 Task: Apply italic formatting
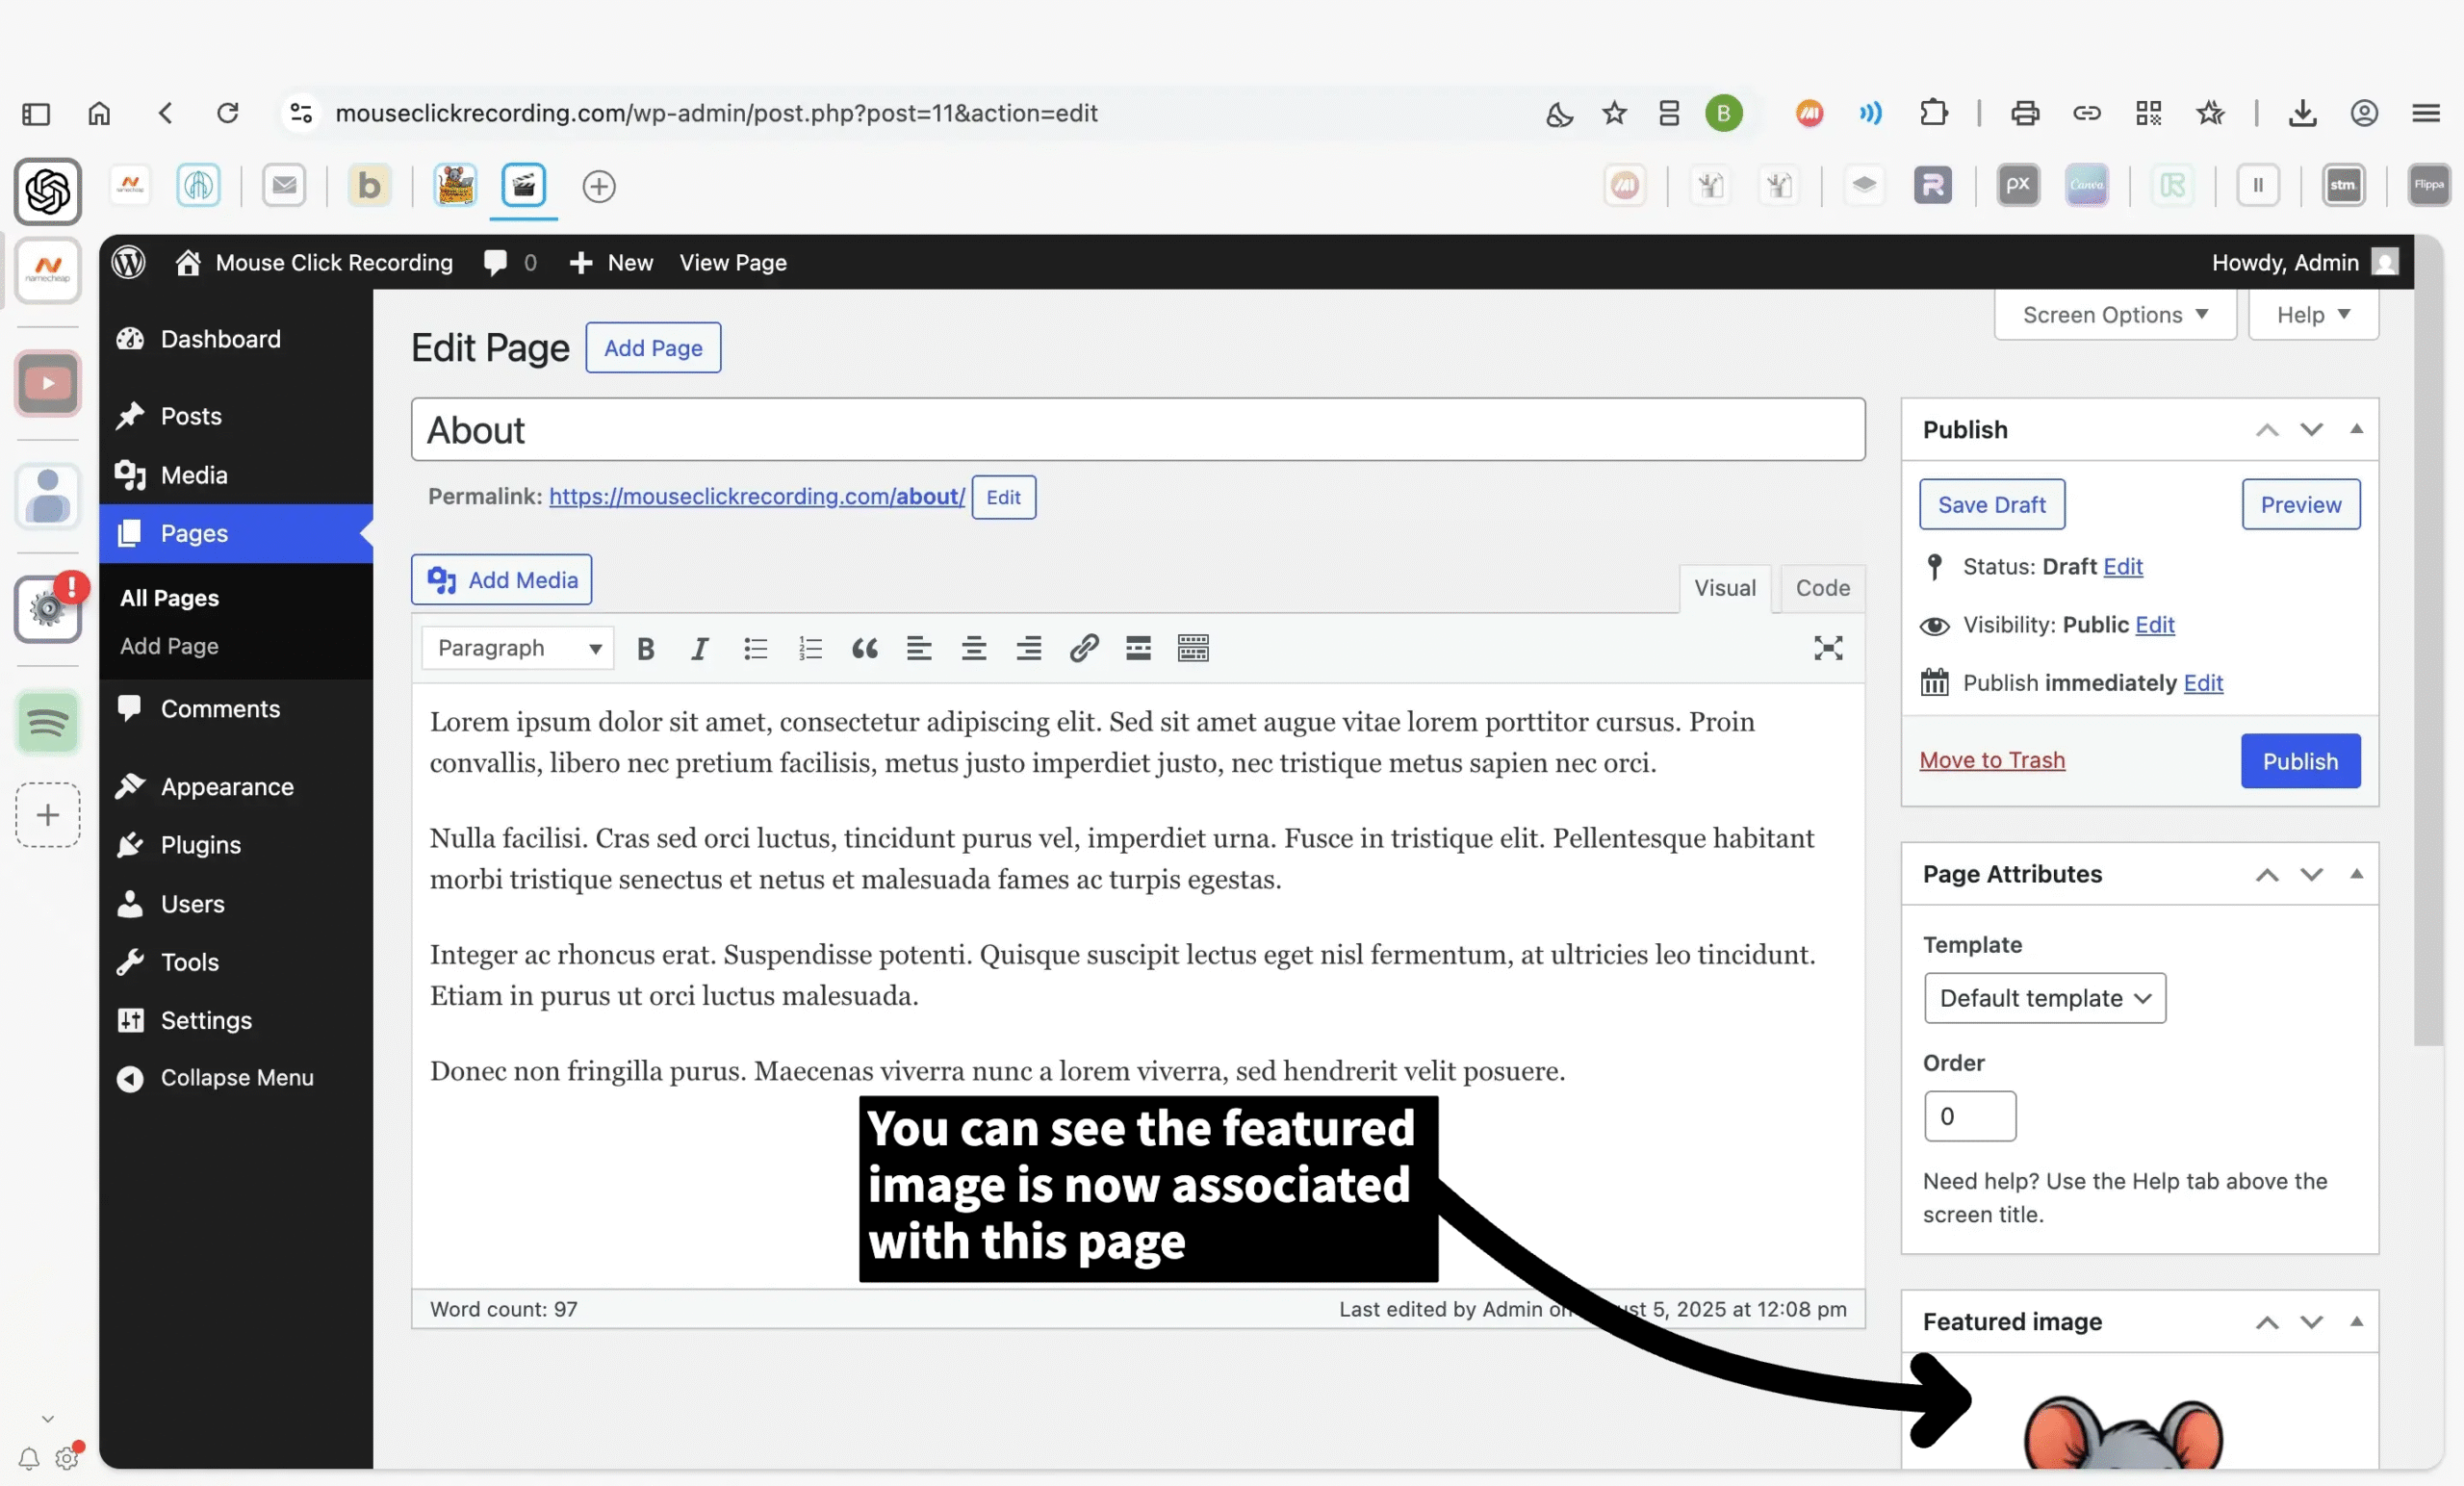pos(700,649)
